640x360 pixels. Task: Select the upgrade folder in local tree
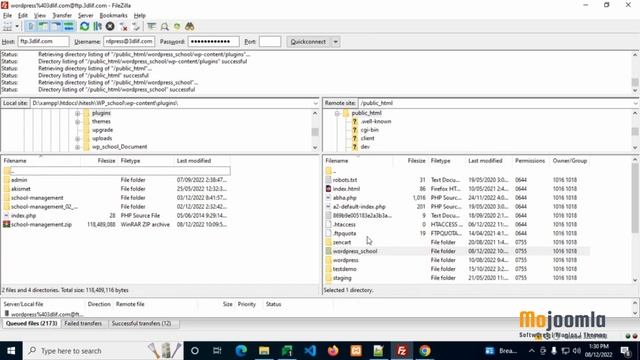(102, 130)
